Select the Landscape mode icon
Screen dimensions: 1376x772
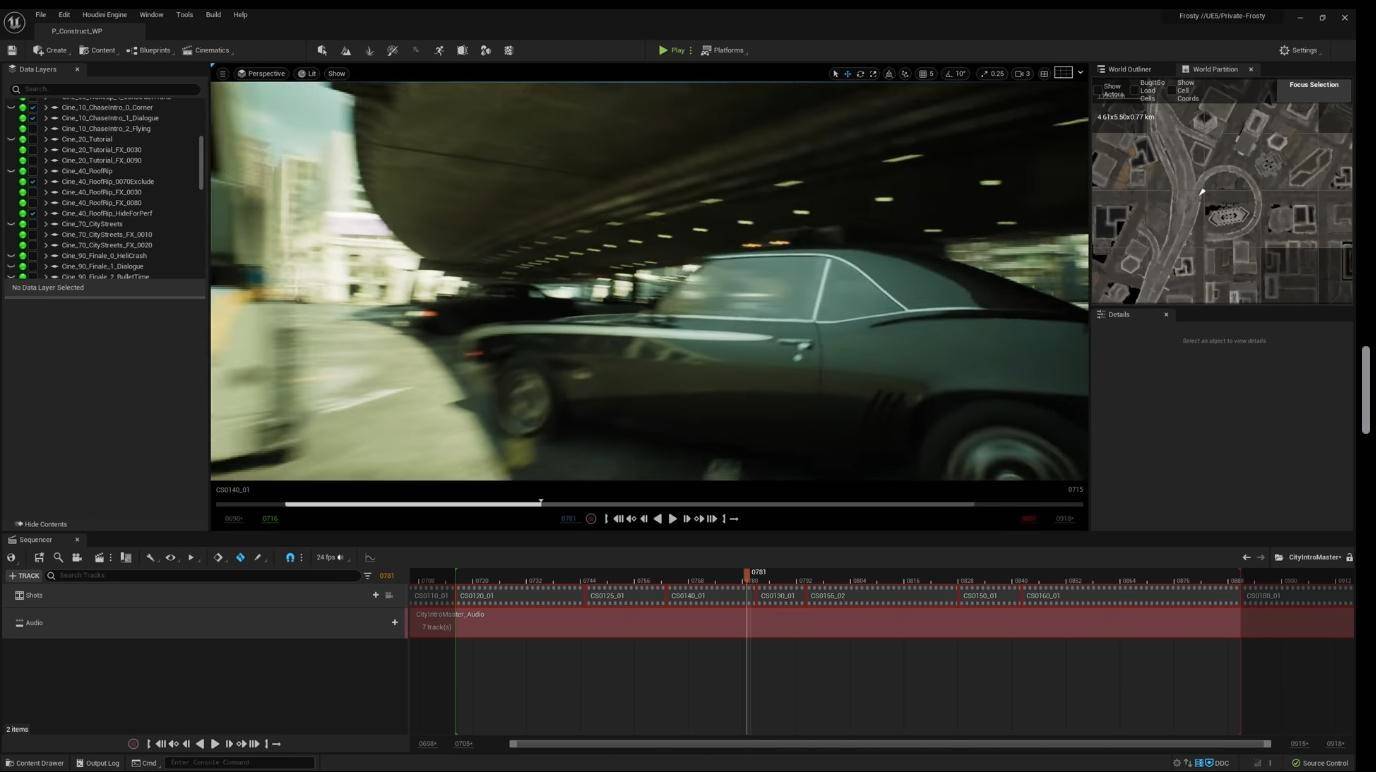point(346,50)
